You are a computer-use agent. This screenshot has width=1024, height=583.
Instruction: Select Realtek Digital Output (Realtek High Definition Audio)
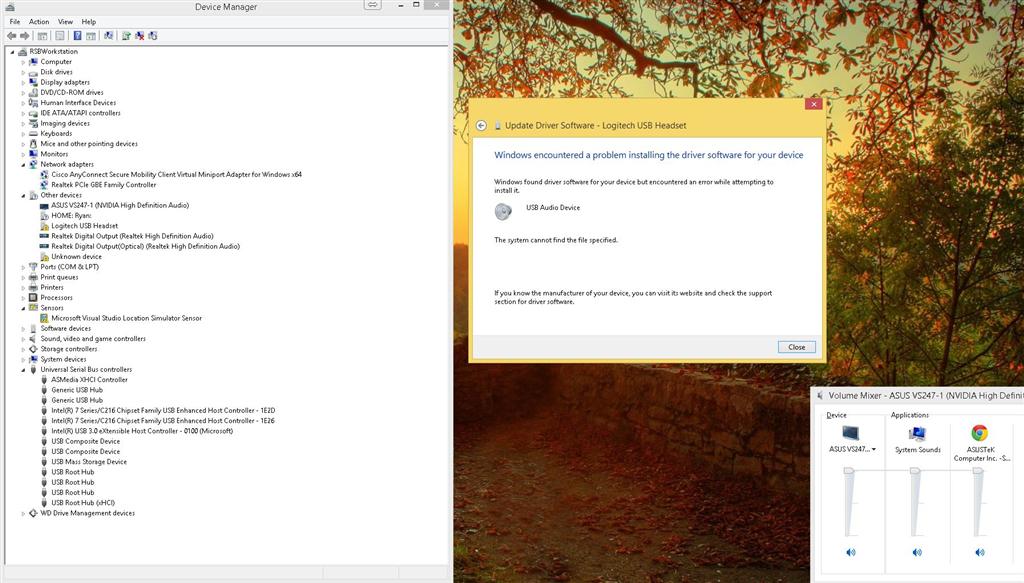pyautogui.click(x=132, y=236)
